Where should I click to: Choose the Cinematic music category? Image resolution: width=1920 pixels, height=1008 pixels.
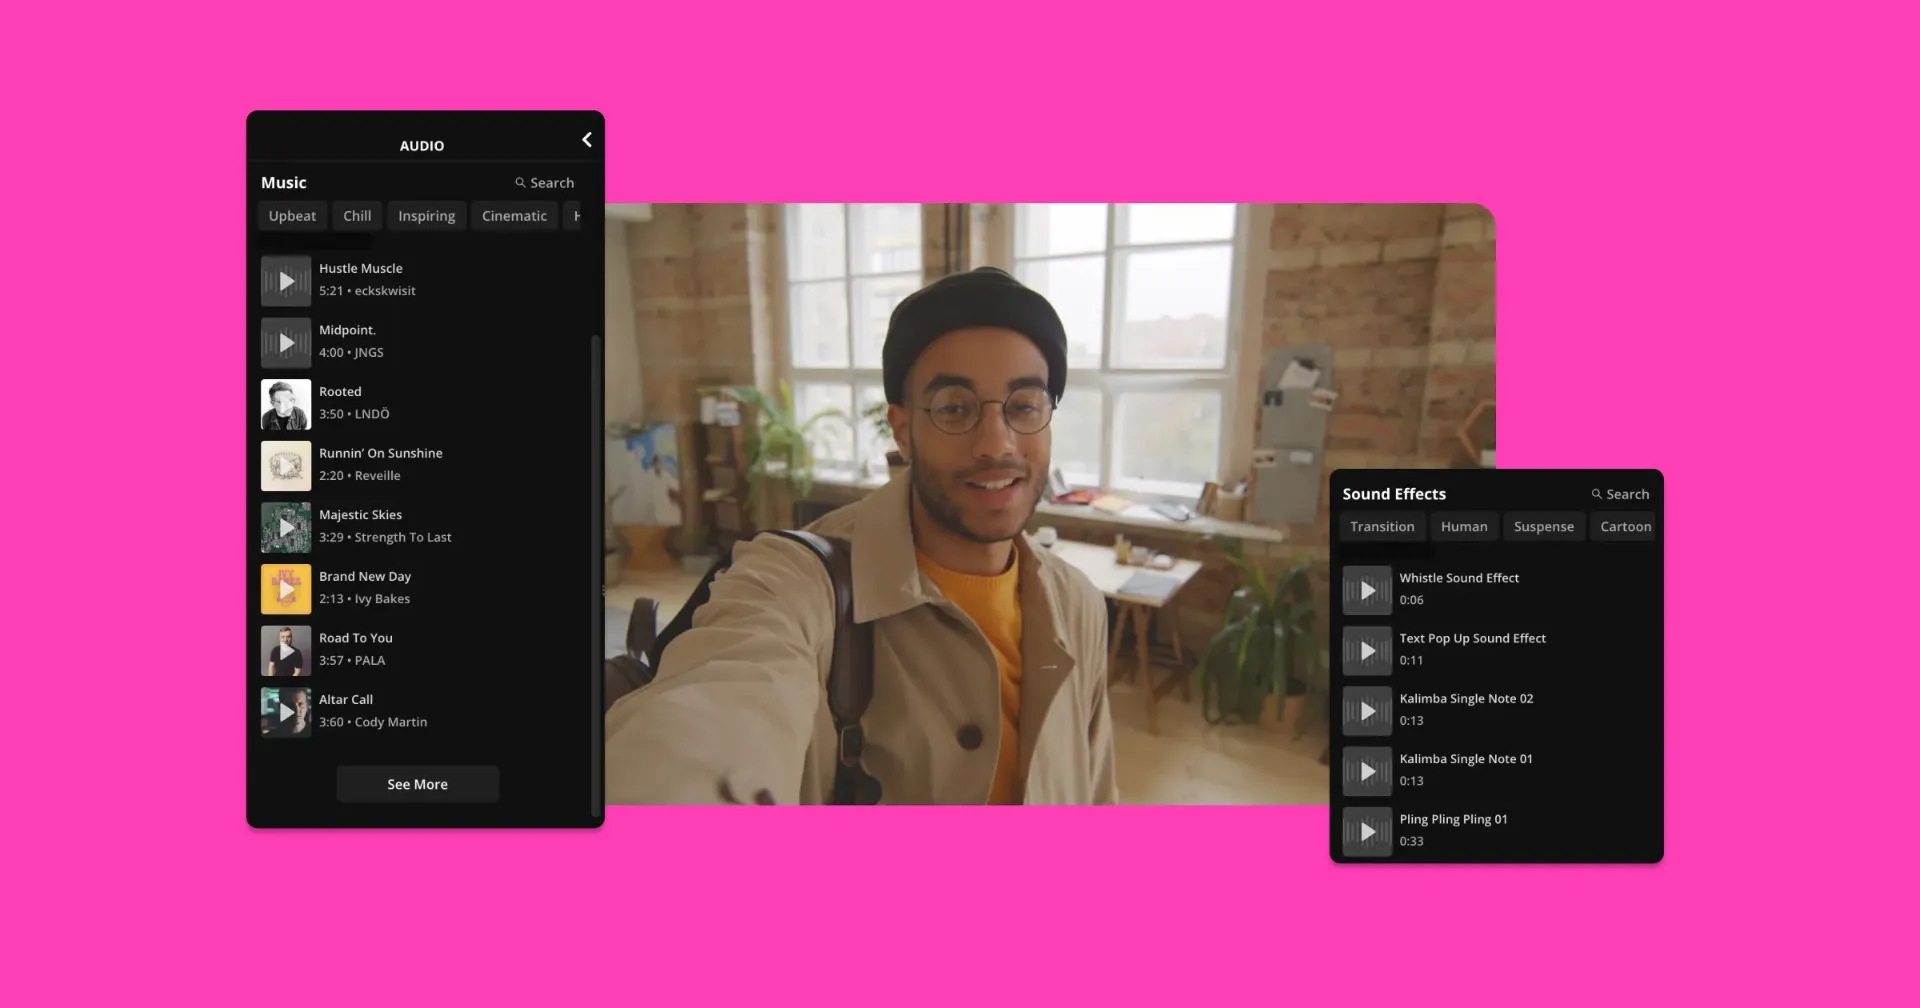(514, 216)
